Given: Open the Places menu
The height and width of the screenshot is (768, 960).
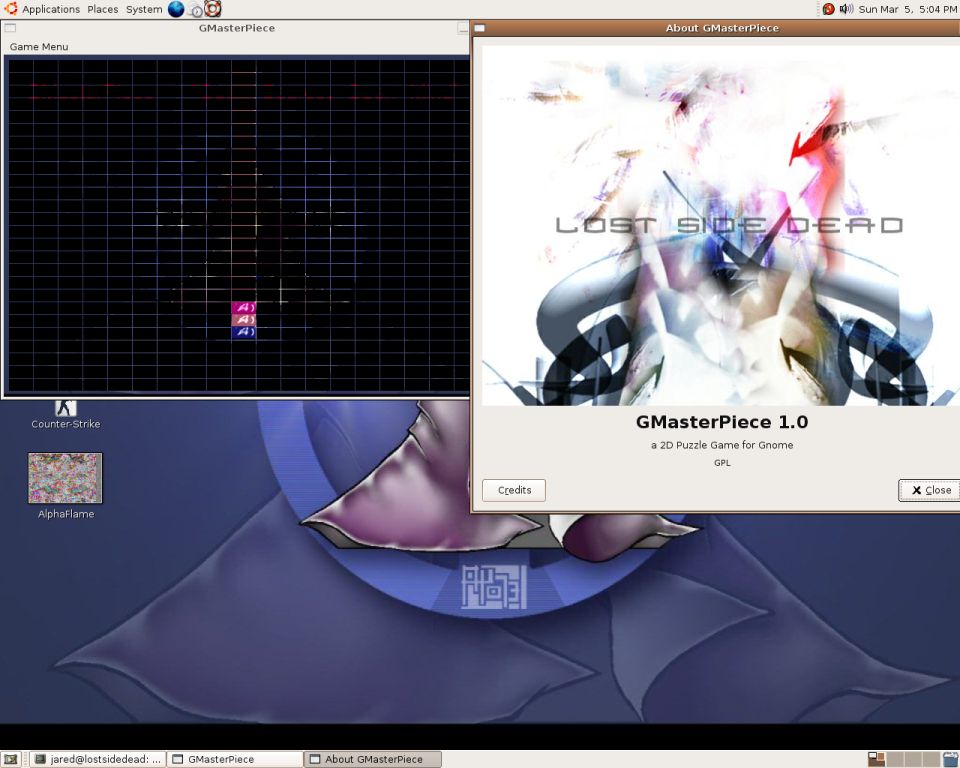Looking at the screenshot, I should pyautogui.click(x=102, y=9).
